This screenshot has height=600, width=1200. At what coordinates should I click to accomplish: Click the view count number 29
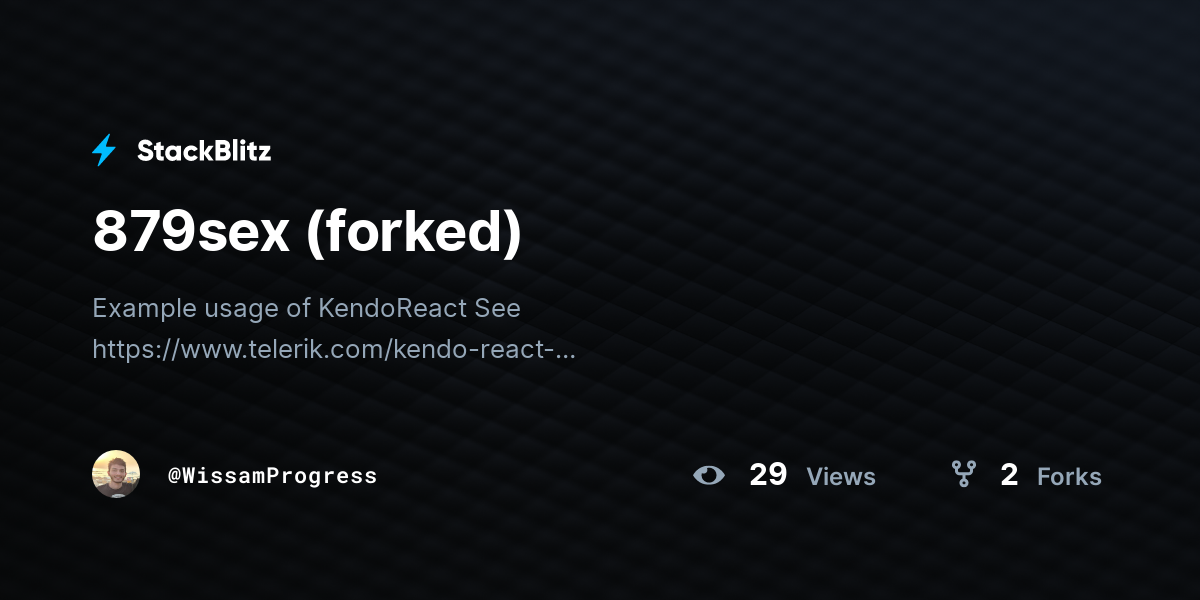click(x=768, y=475)
